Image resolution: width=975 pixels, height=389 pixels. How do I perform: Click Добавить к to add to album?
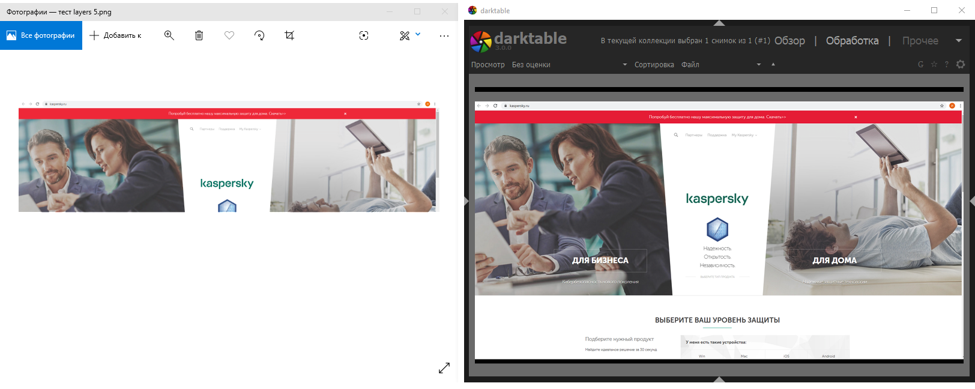tap(115, 35)
